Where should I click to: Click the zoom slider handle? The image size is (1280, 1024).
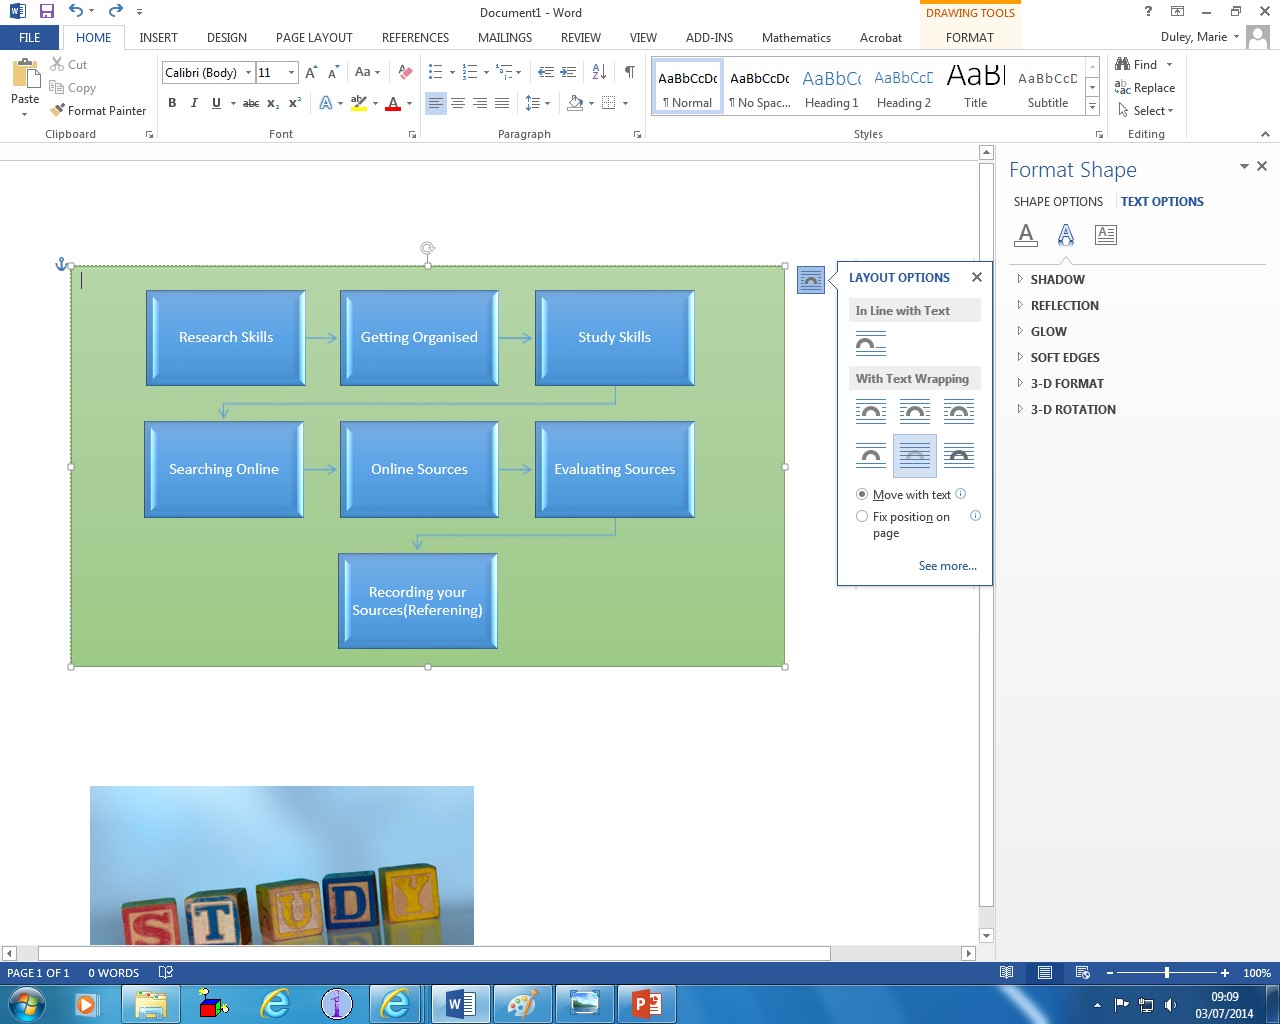pos(1166,973)
